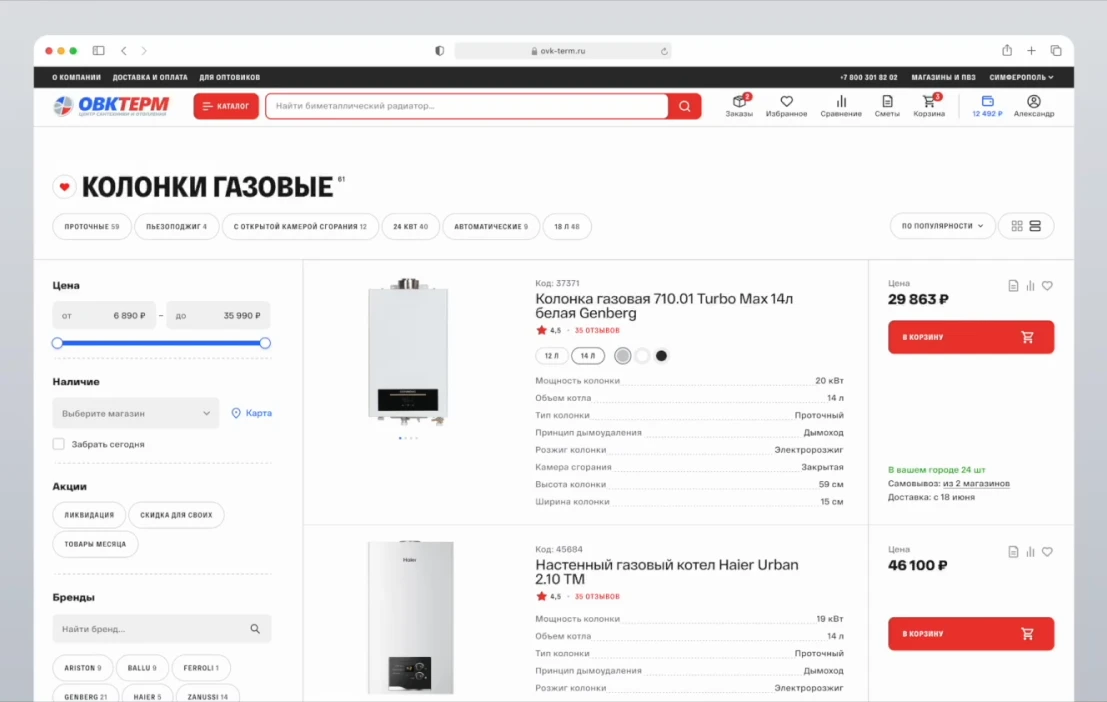Toggle the Ликвидация promo filter
Viewport: 1107px width, 702px height.
89,515
